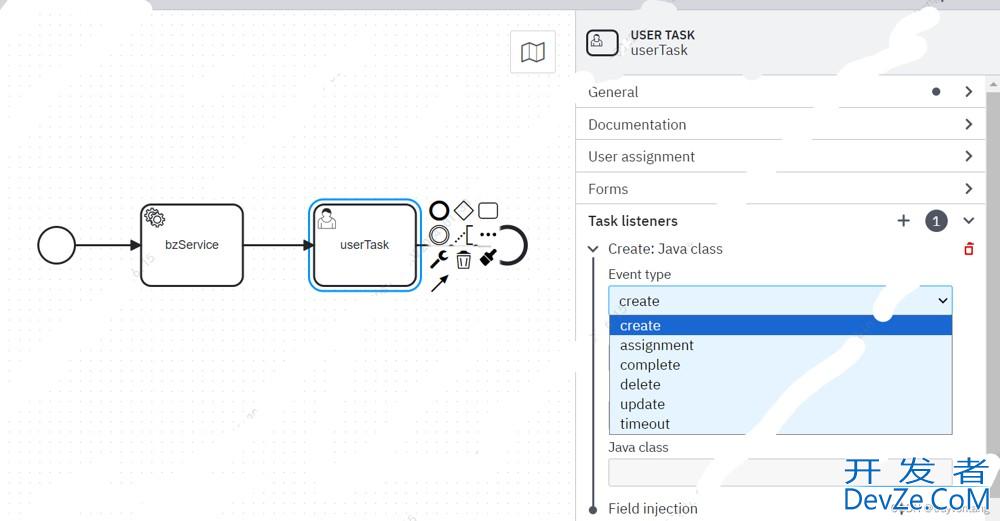Delete userTask with trash icon
This screenshot has width=1000, height=521.
point(464,260)
